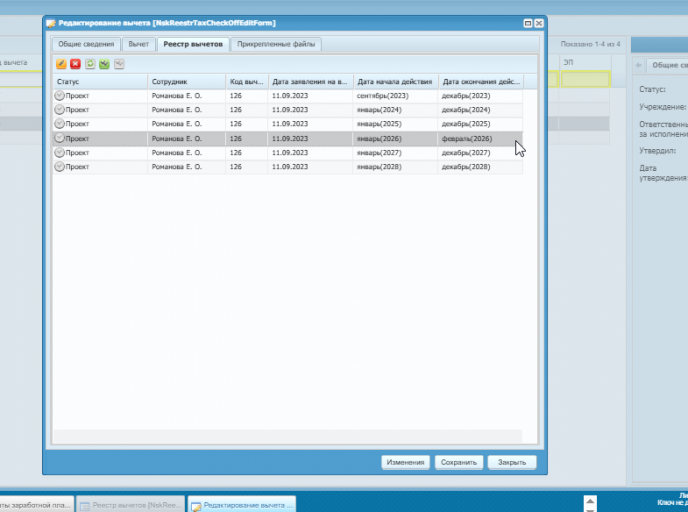
Task: Sort by Дата начала действия header
Action: coord(396,82)
